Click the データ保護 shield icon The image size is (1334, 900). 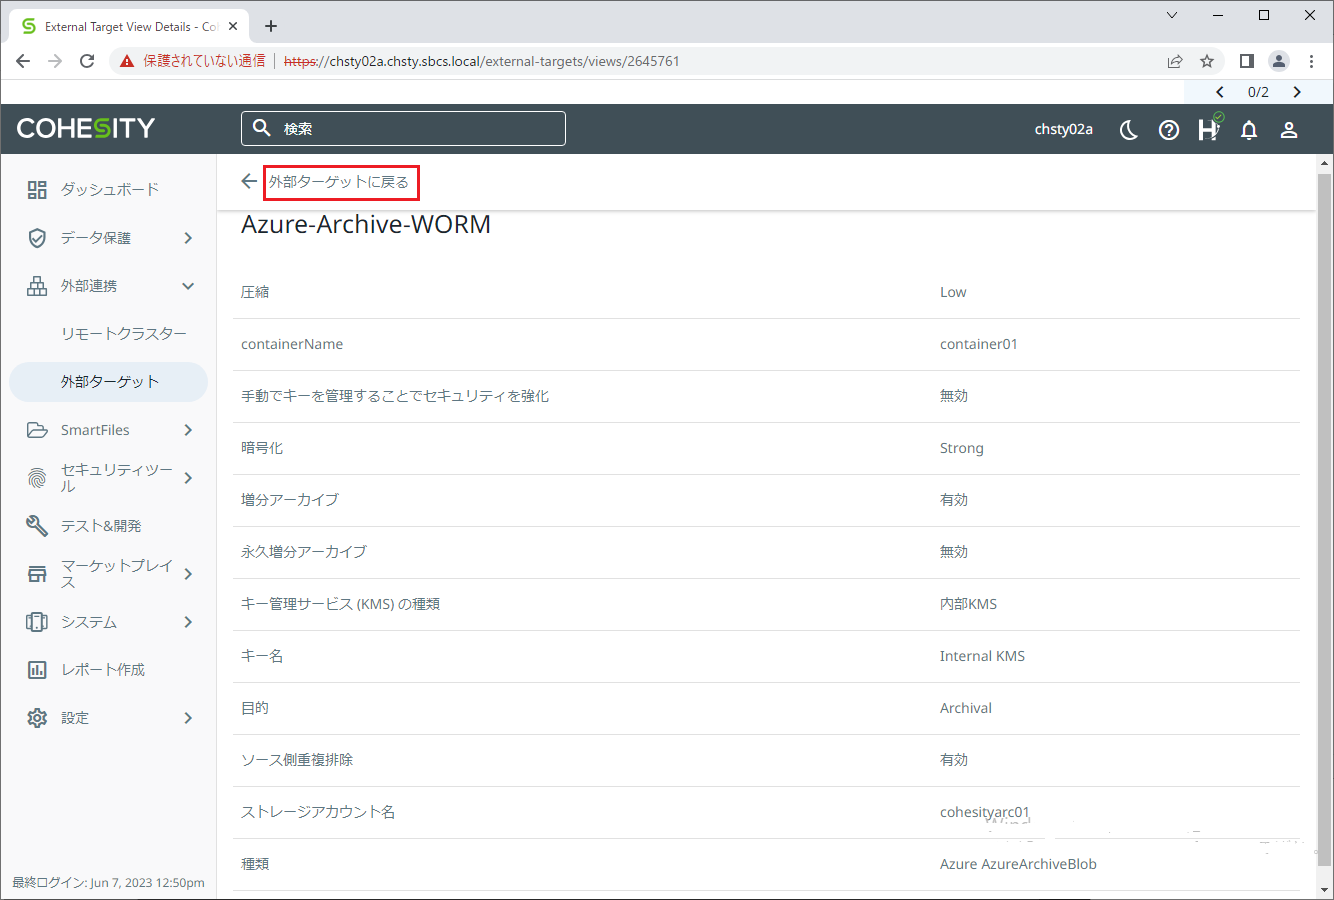click(x=37, y=238)
